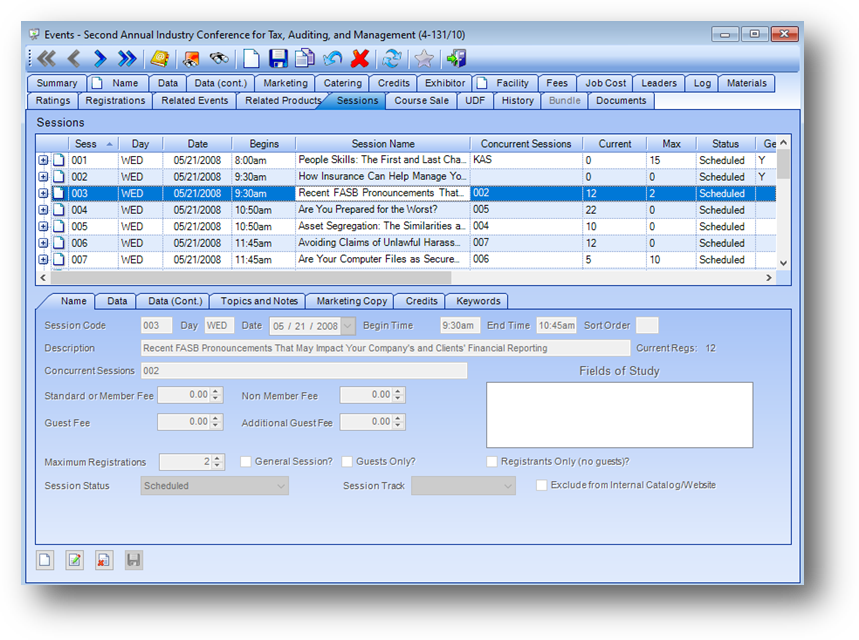Toggle Guests Only checkbox
This screenshot has height=640, width=859.
(347, 462)
